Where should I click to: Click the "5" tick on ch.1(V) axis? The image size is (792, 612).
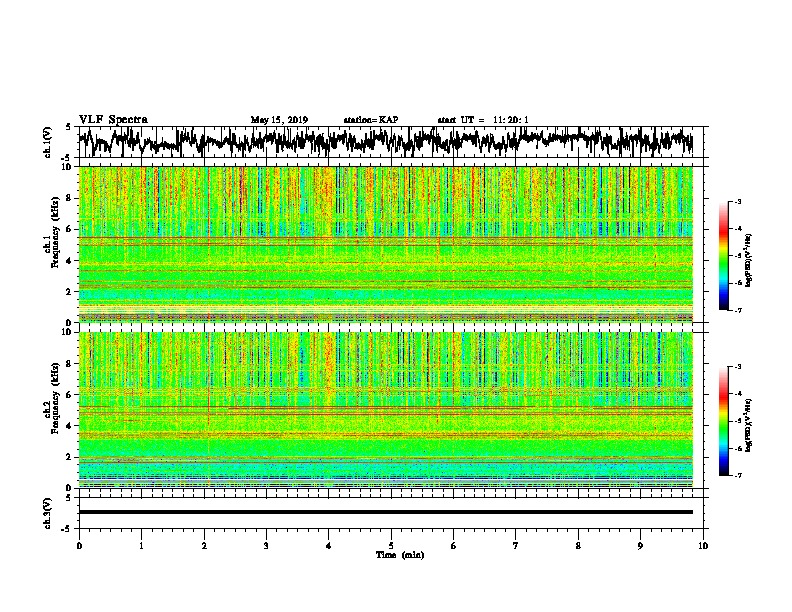(69, 127)
